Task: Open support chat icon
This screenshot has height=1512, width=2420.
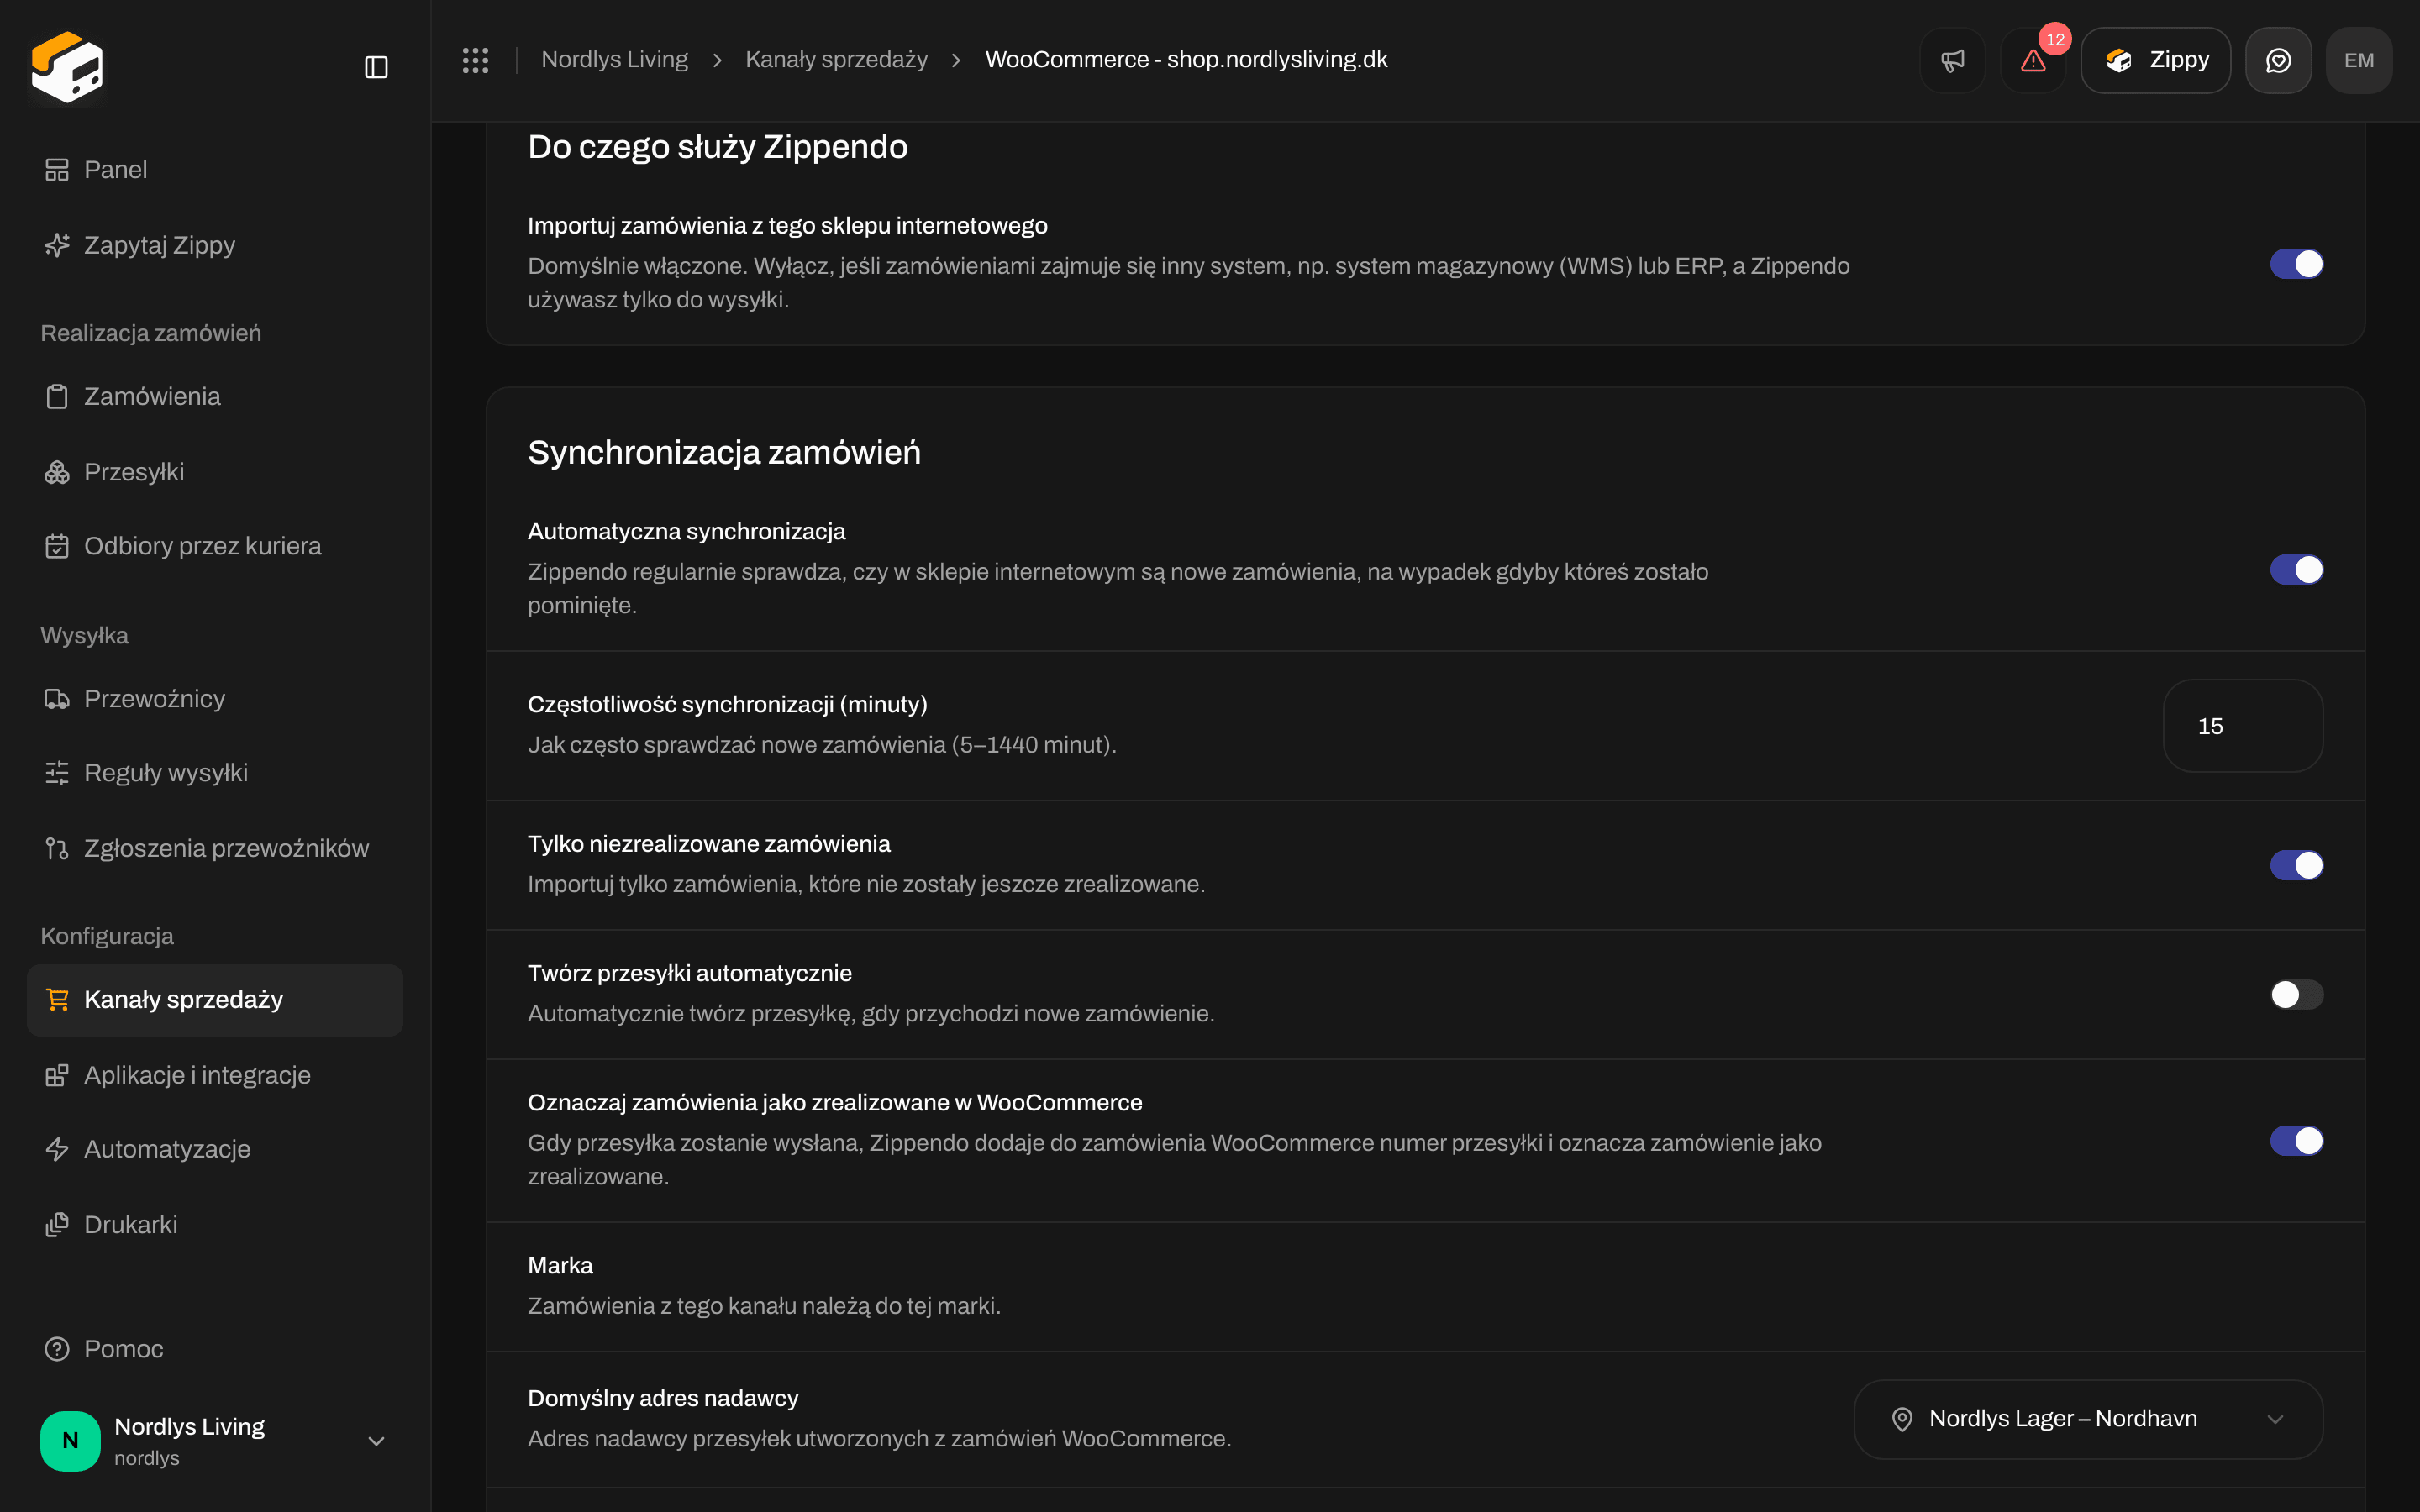Action: [x=2278, y=60]
